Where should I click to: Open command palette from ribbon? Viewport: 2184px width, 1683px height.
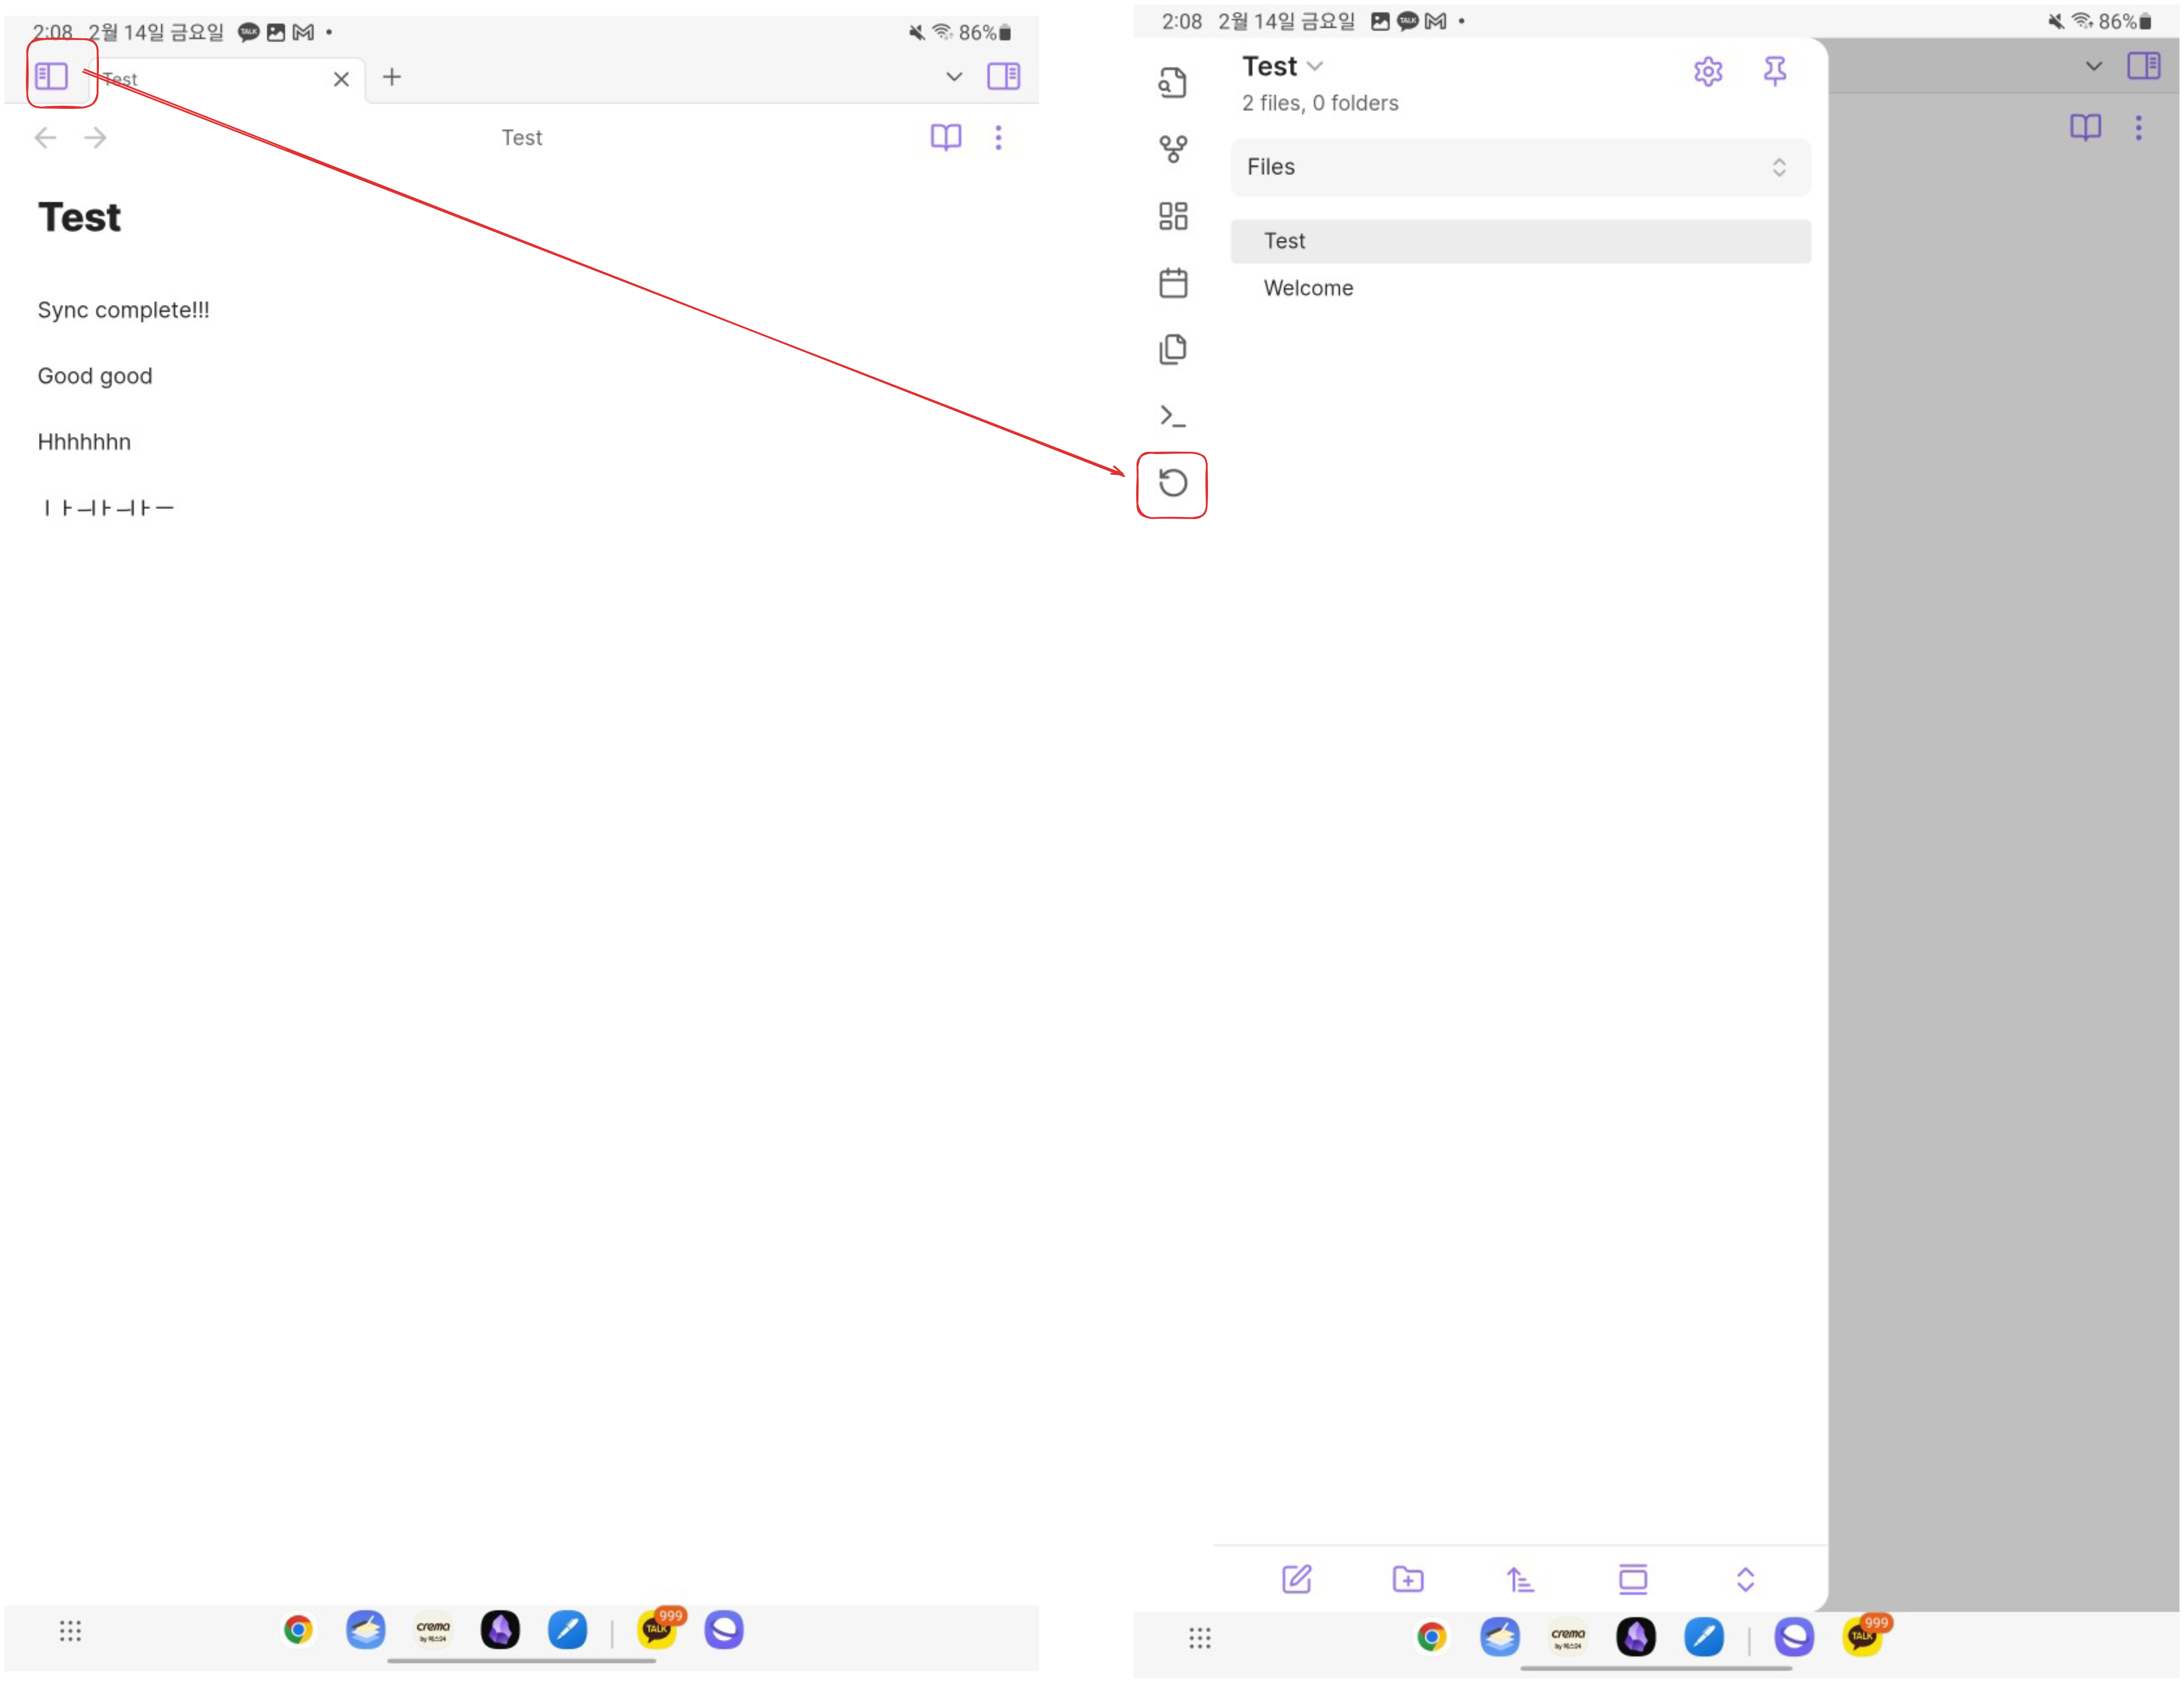pyautogui.click(x=1173, y=416)
